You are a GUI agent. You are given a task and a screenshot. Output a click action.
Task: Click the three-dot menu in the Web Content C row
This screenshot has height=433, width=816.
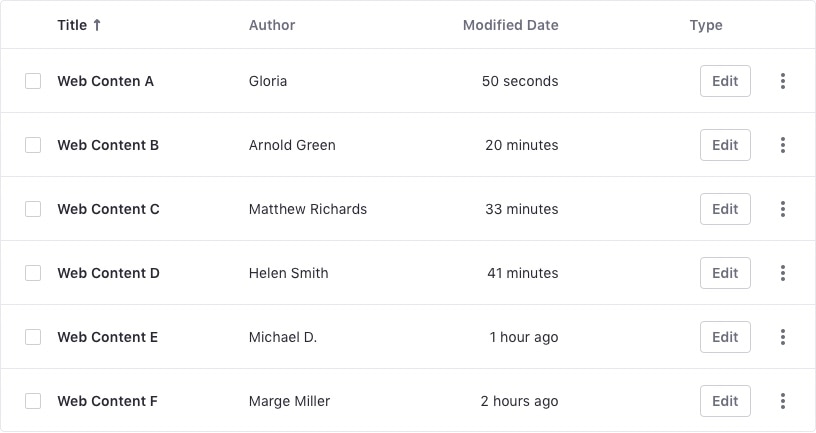[x=782, y=209]
